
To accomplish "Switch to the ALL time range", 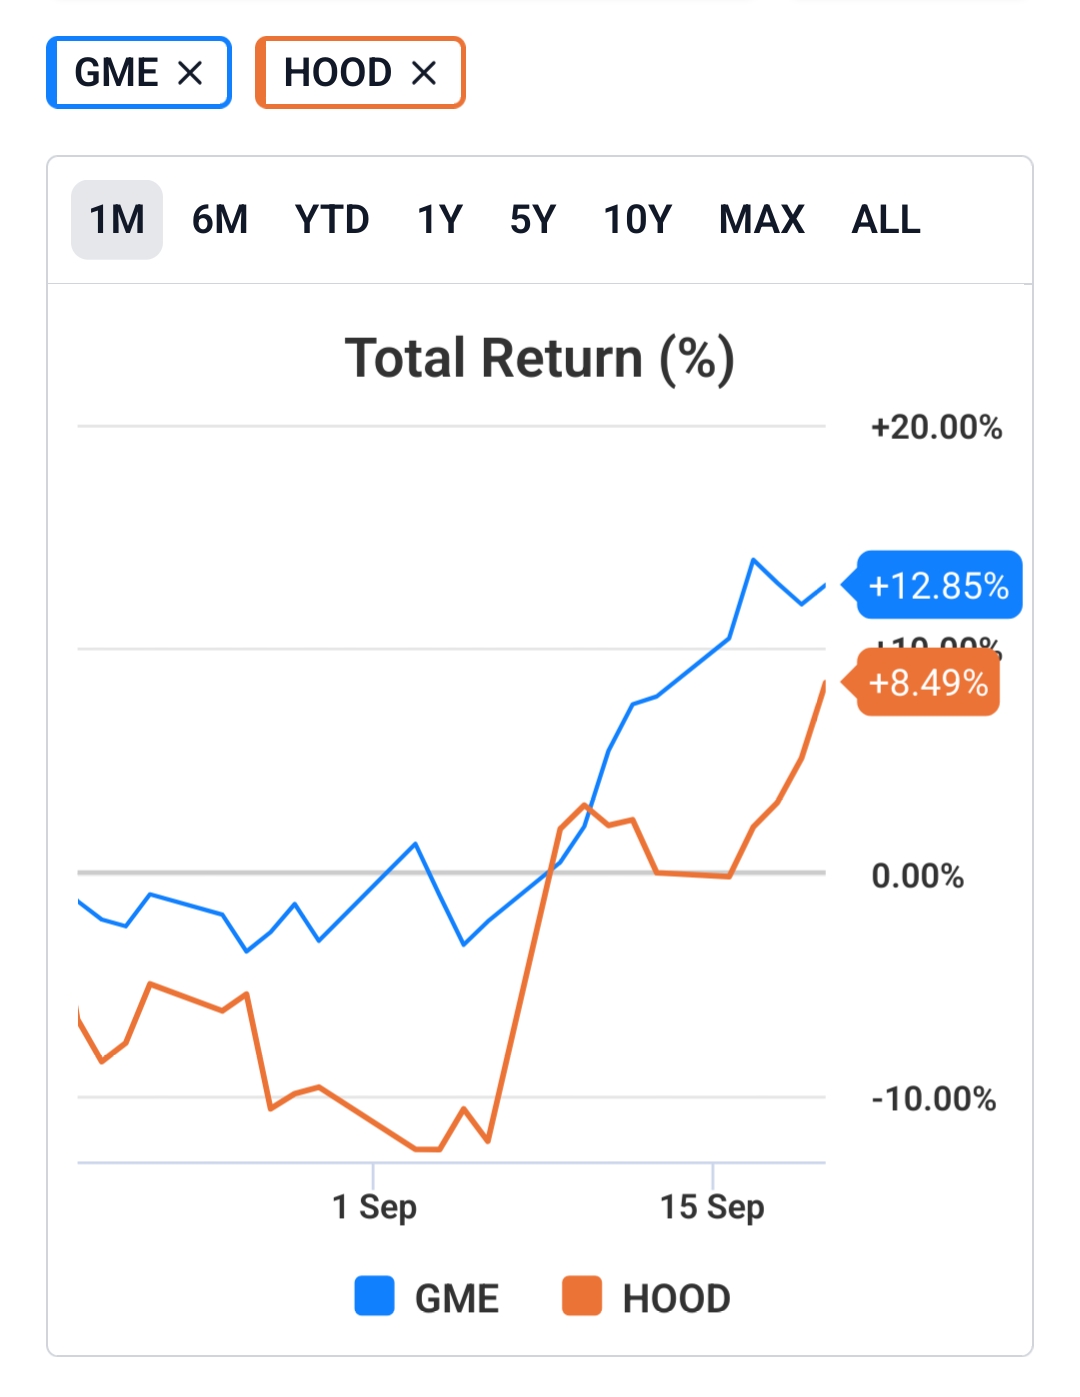I will [x=886, y=220].
